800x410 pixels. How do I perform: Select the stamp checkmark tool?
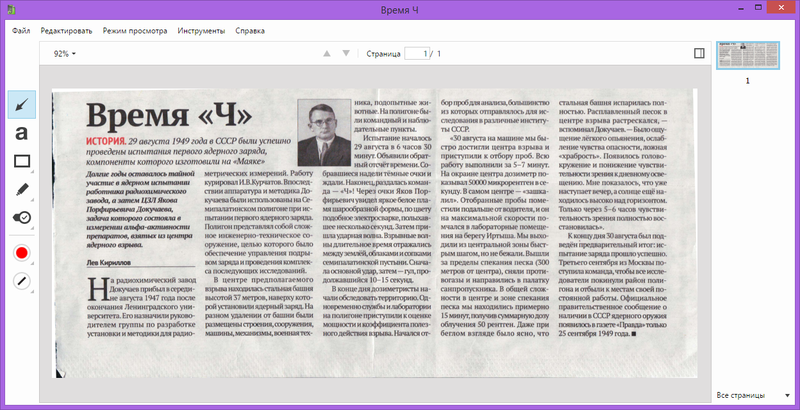click(21, 218)
